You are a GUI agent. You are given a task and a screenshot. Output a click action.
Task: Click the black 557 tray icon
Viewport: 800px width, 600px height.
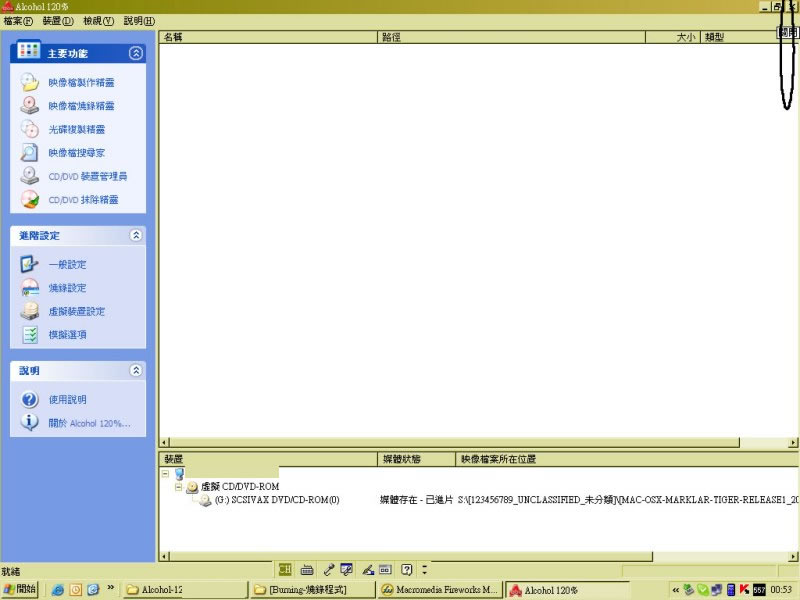[x=759, y=590]
